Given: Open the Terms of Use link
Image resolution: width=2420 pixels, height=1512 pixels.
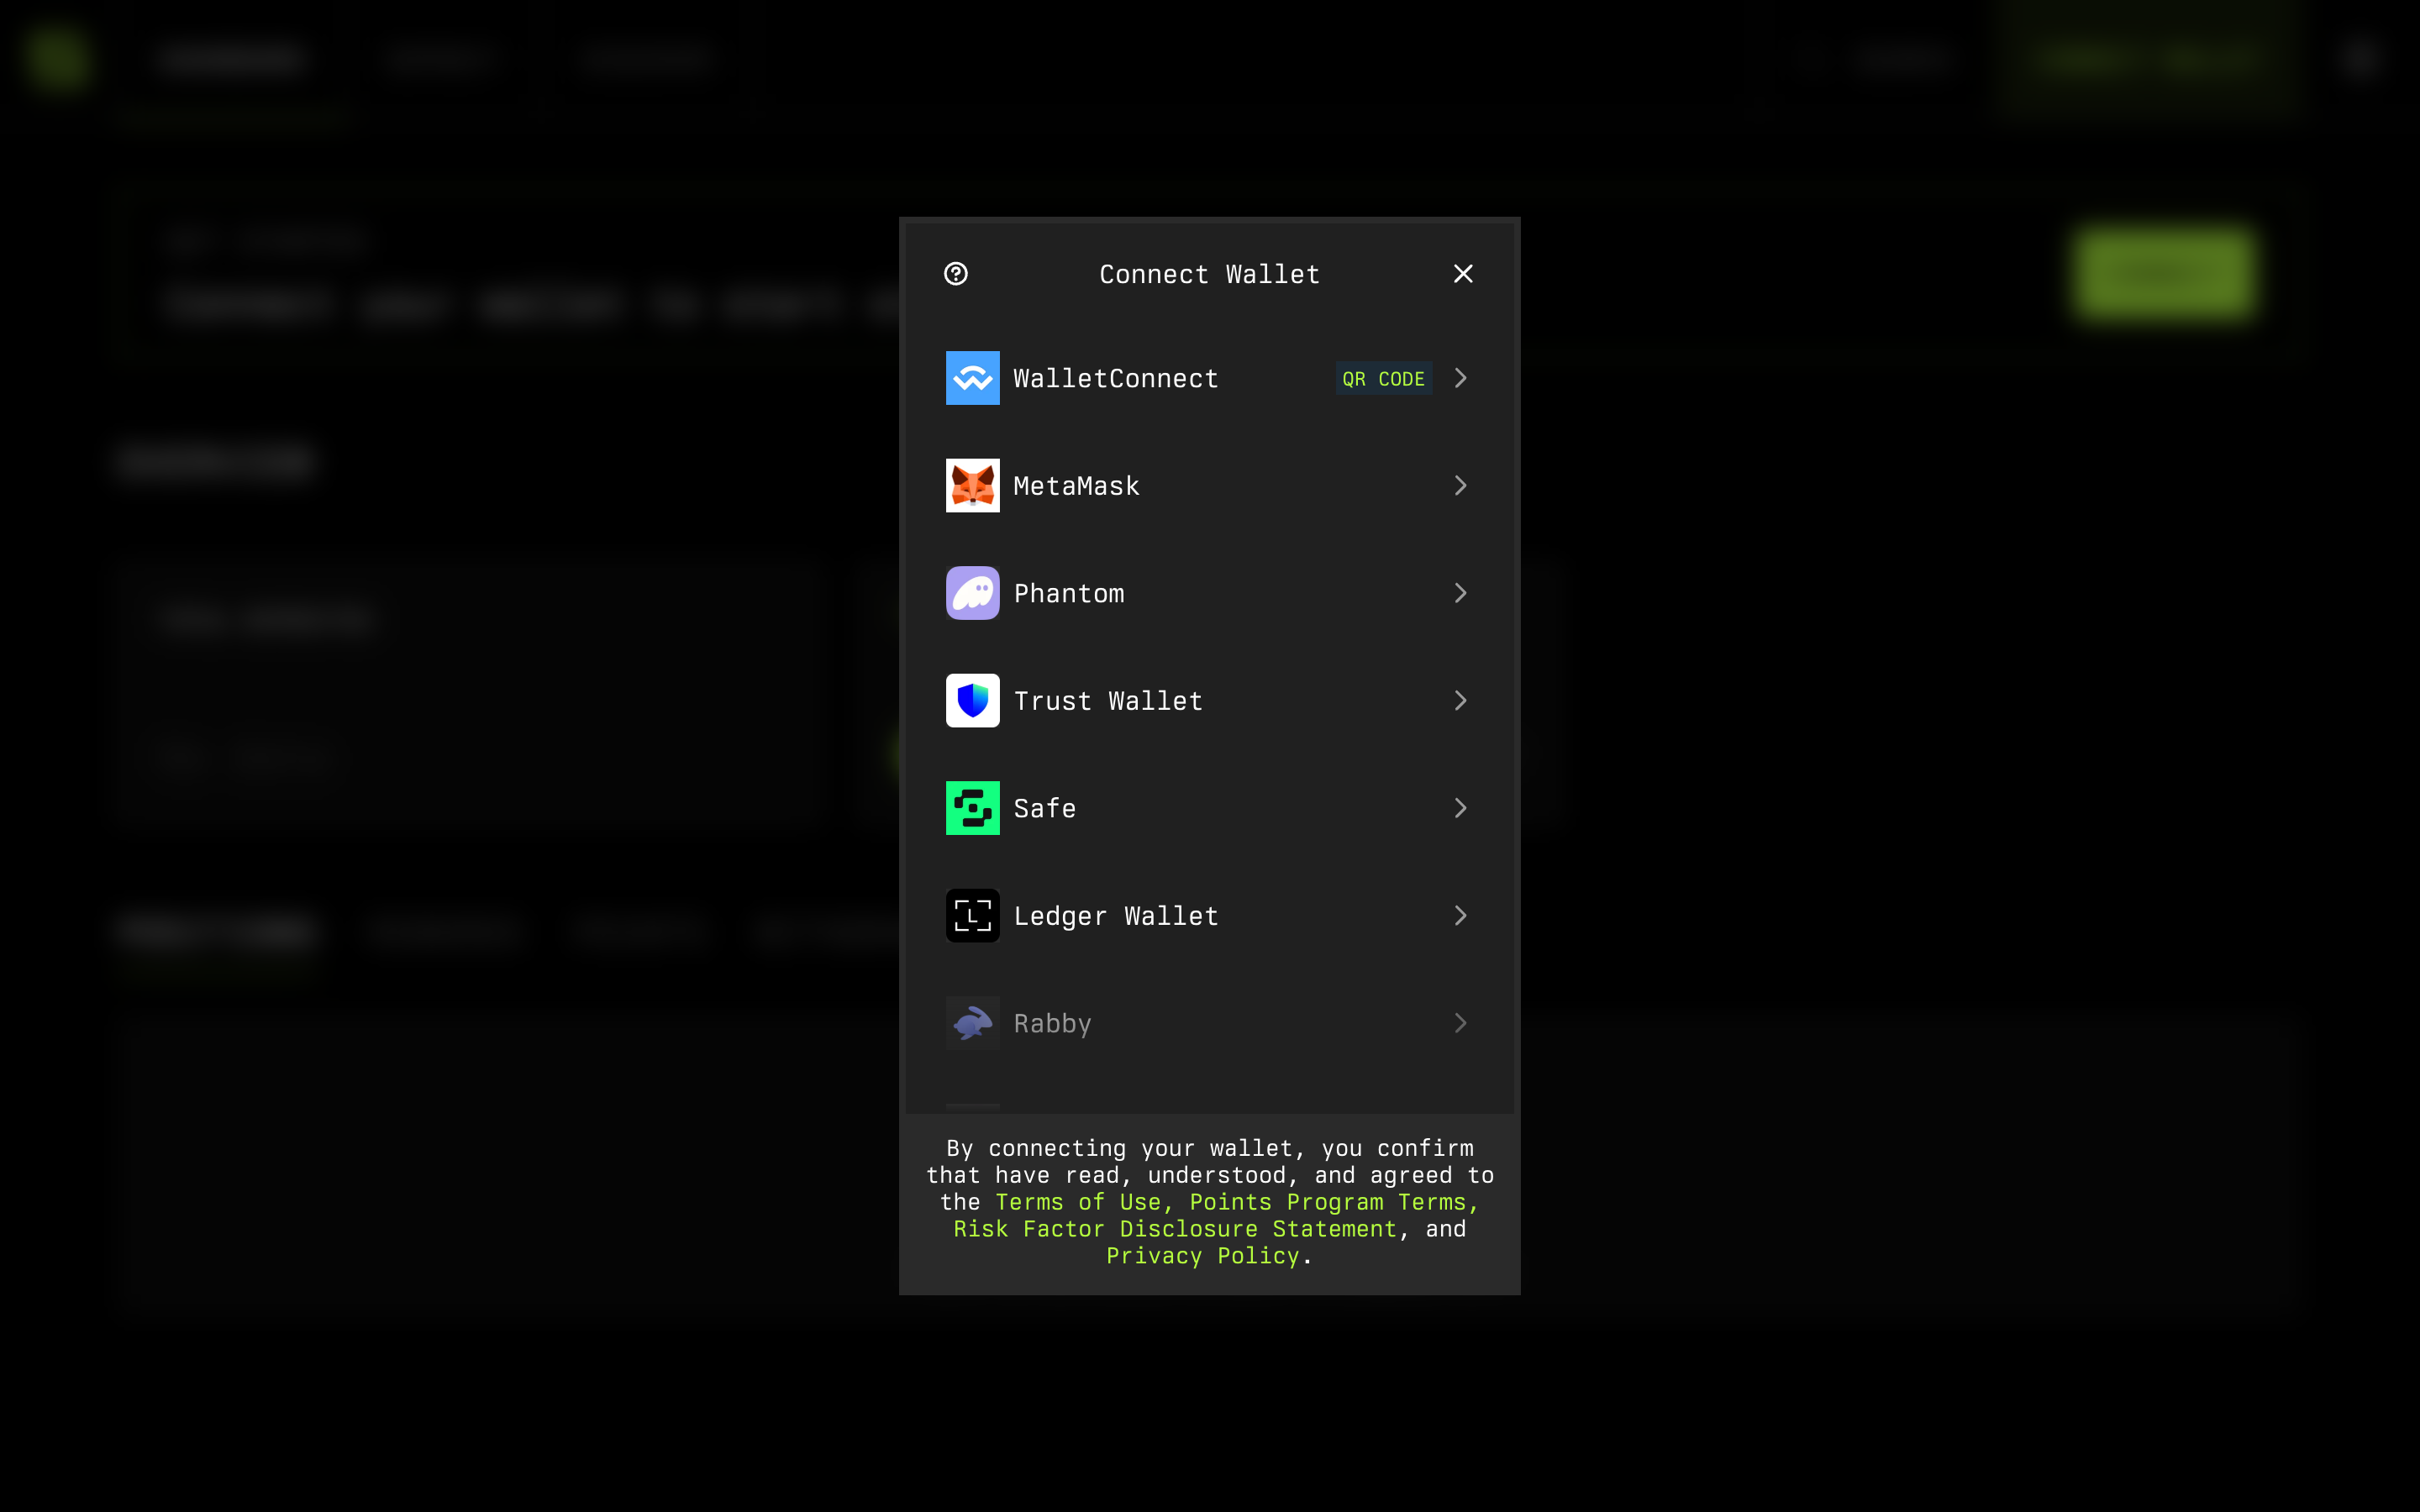Looking at the screenshot, I should point(1078,1202).
